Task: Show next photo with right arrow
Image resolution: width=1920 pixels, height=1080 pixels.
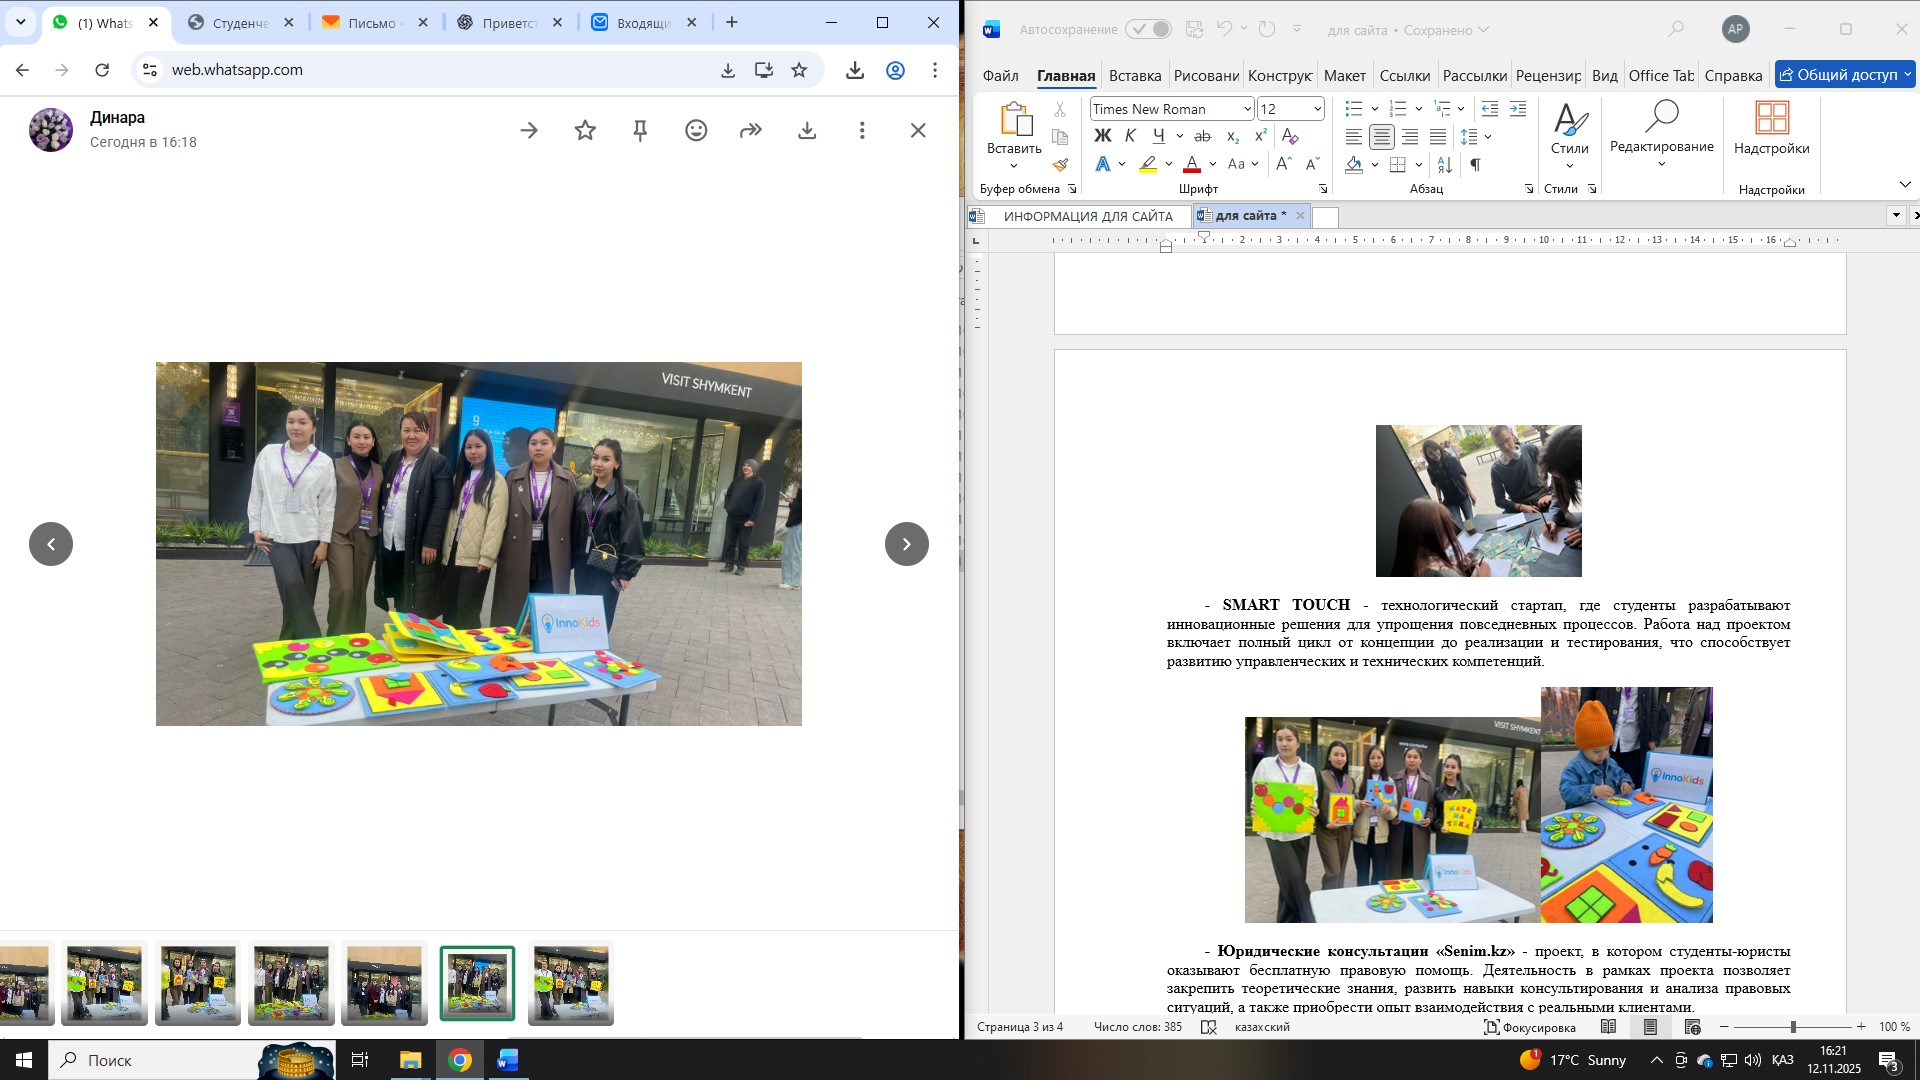Action: point(906,544)
